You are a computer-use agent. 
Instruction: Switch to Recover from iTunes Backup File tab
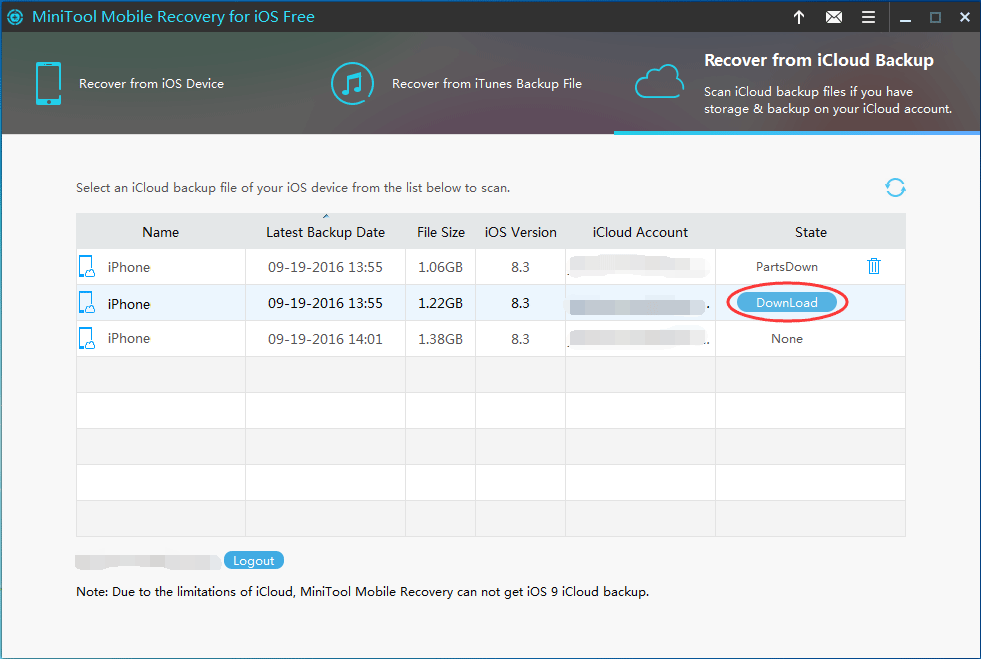pos(486,84)
